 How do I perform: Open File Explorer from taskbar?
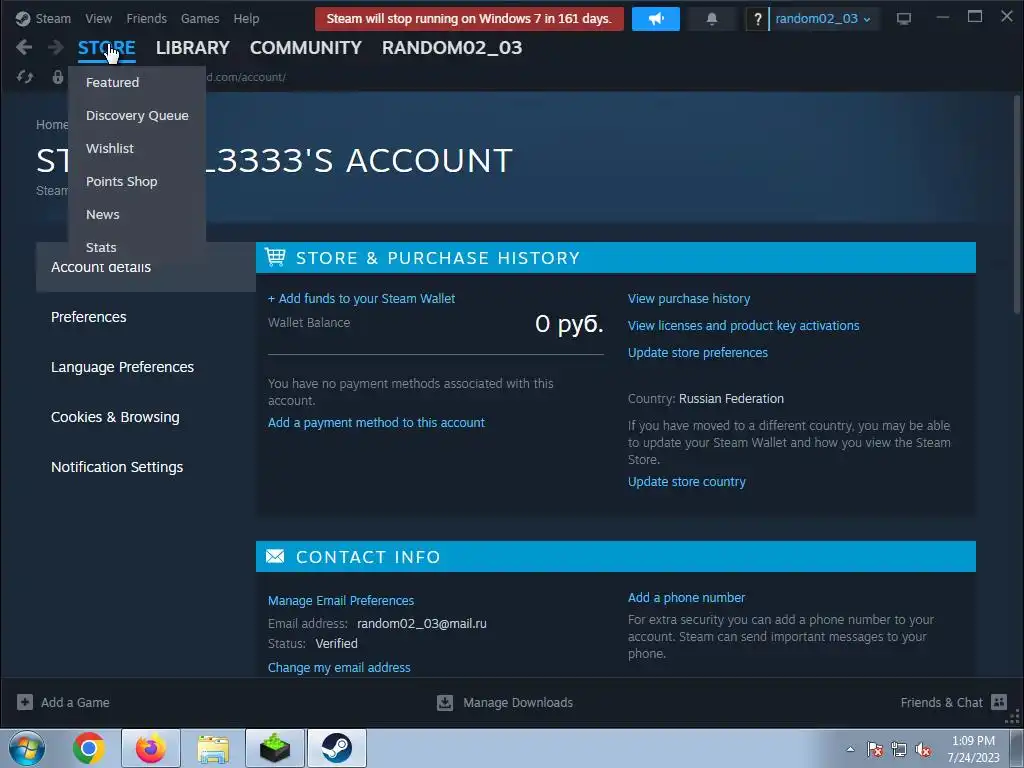213,748
